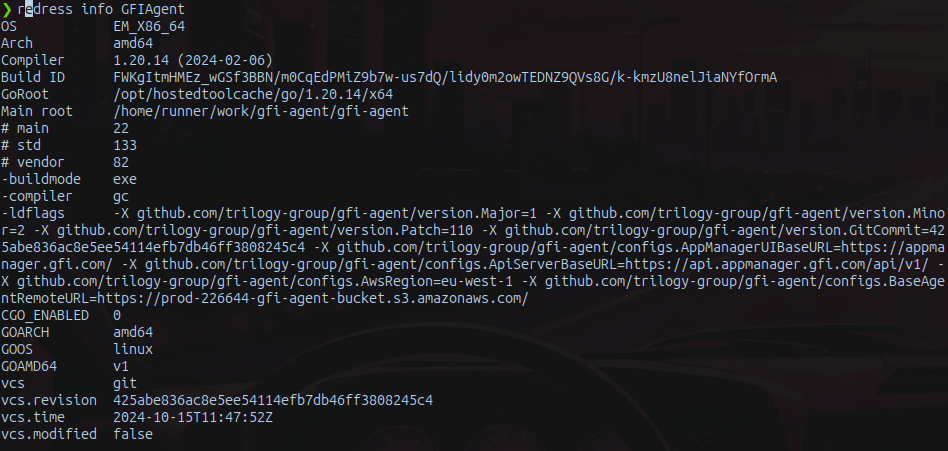Click the -ldflags label
Image resolution: width=948 pixels, height=451 pixels.
click(x=33, y=213)
